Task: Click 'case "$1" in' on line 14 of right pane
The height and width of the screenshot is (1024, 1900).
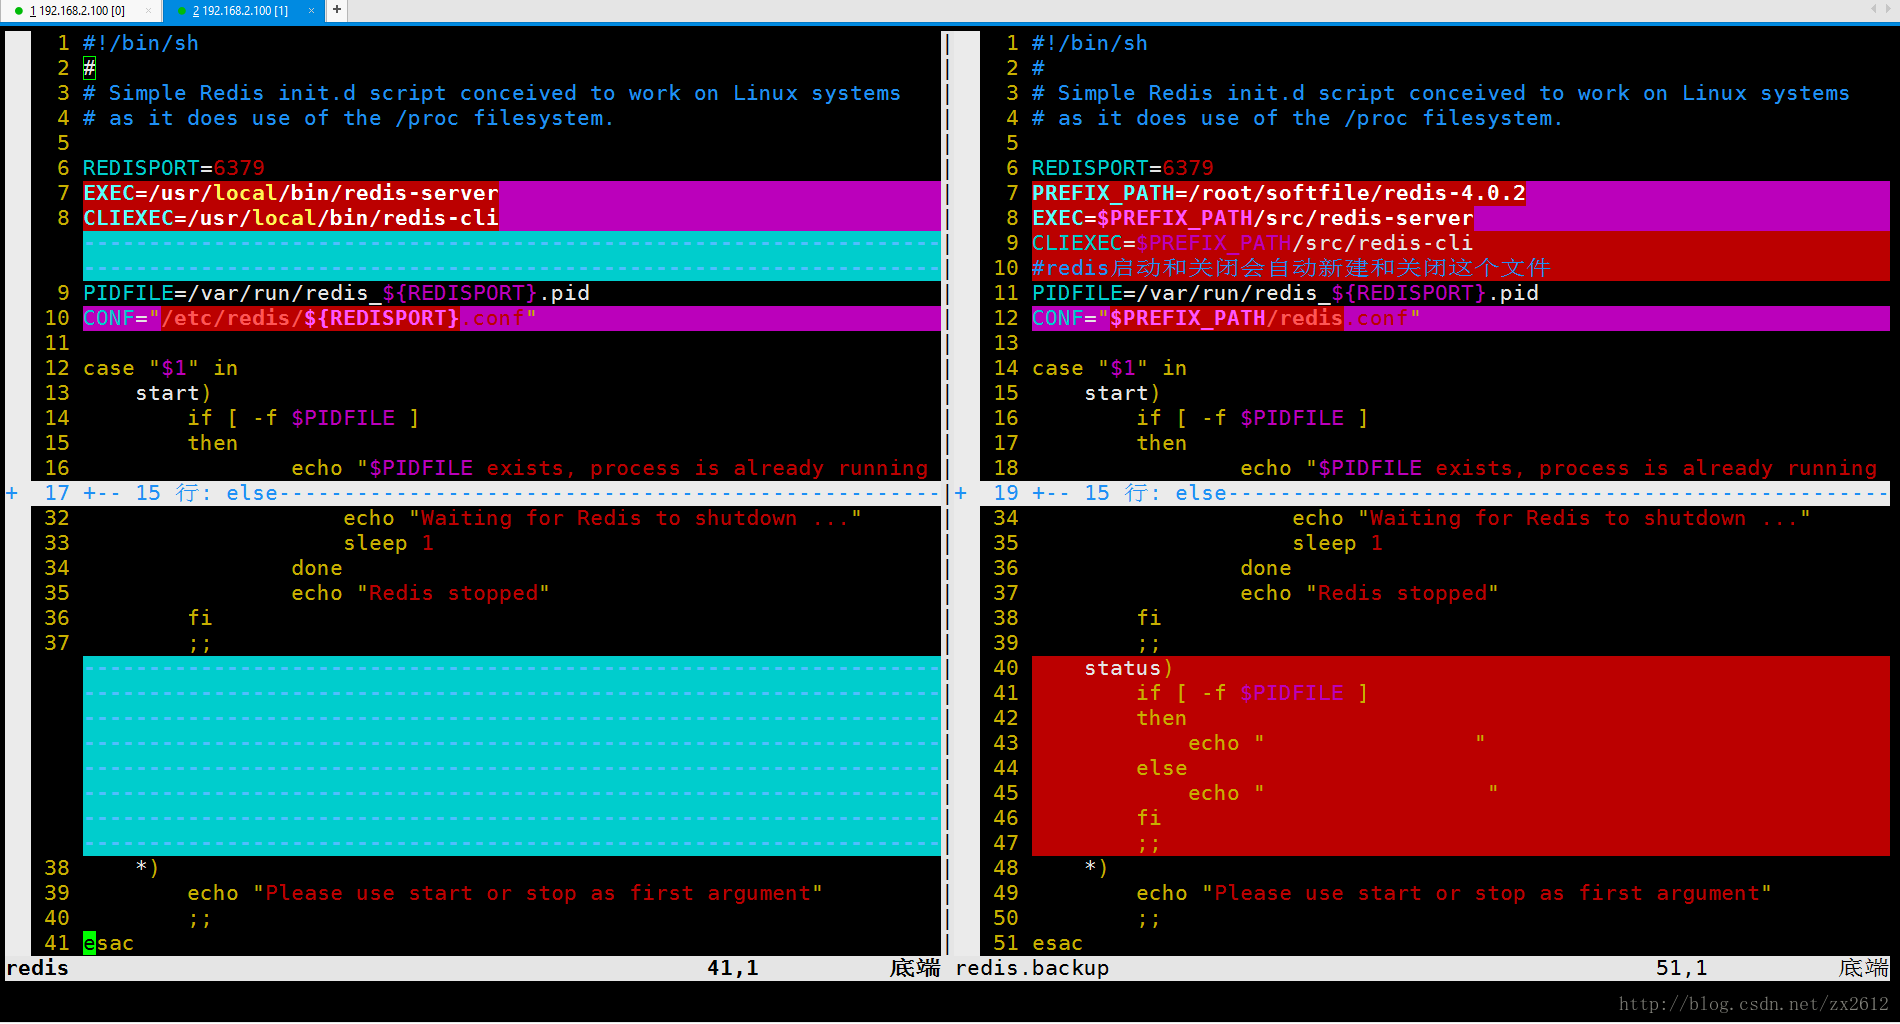Action: [x=1110, y=368]
